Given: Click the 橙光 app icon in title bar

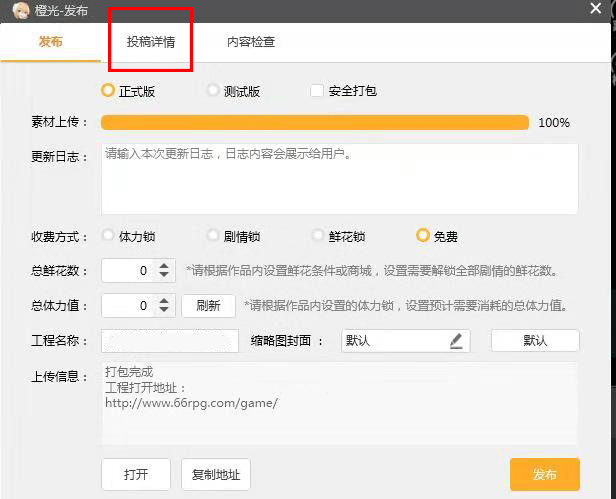Looking at the screenshot, I should coord(17,10).
